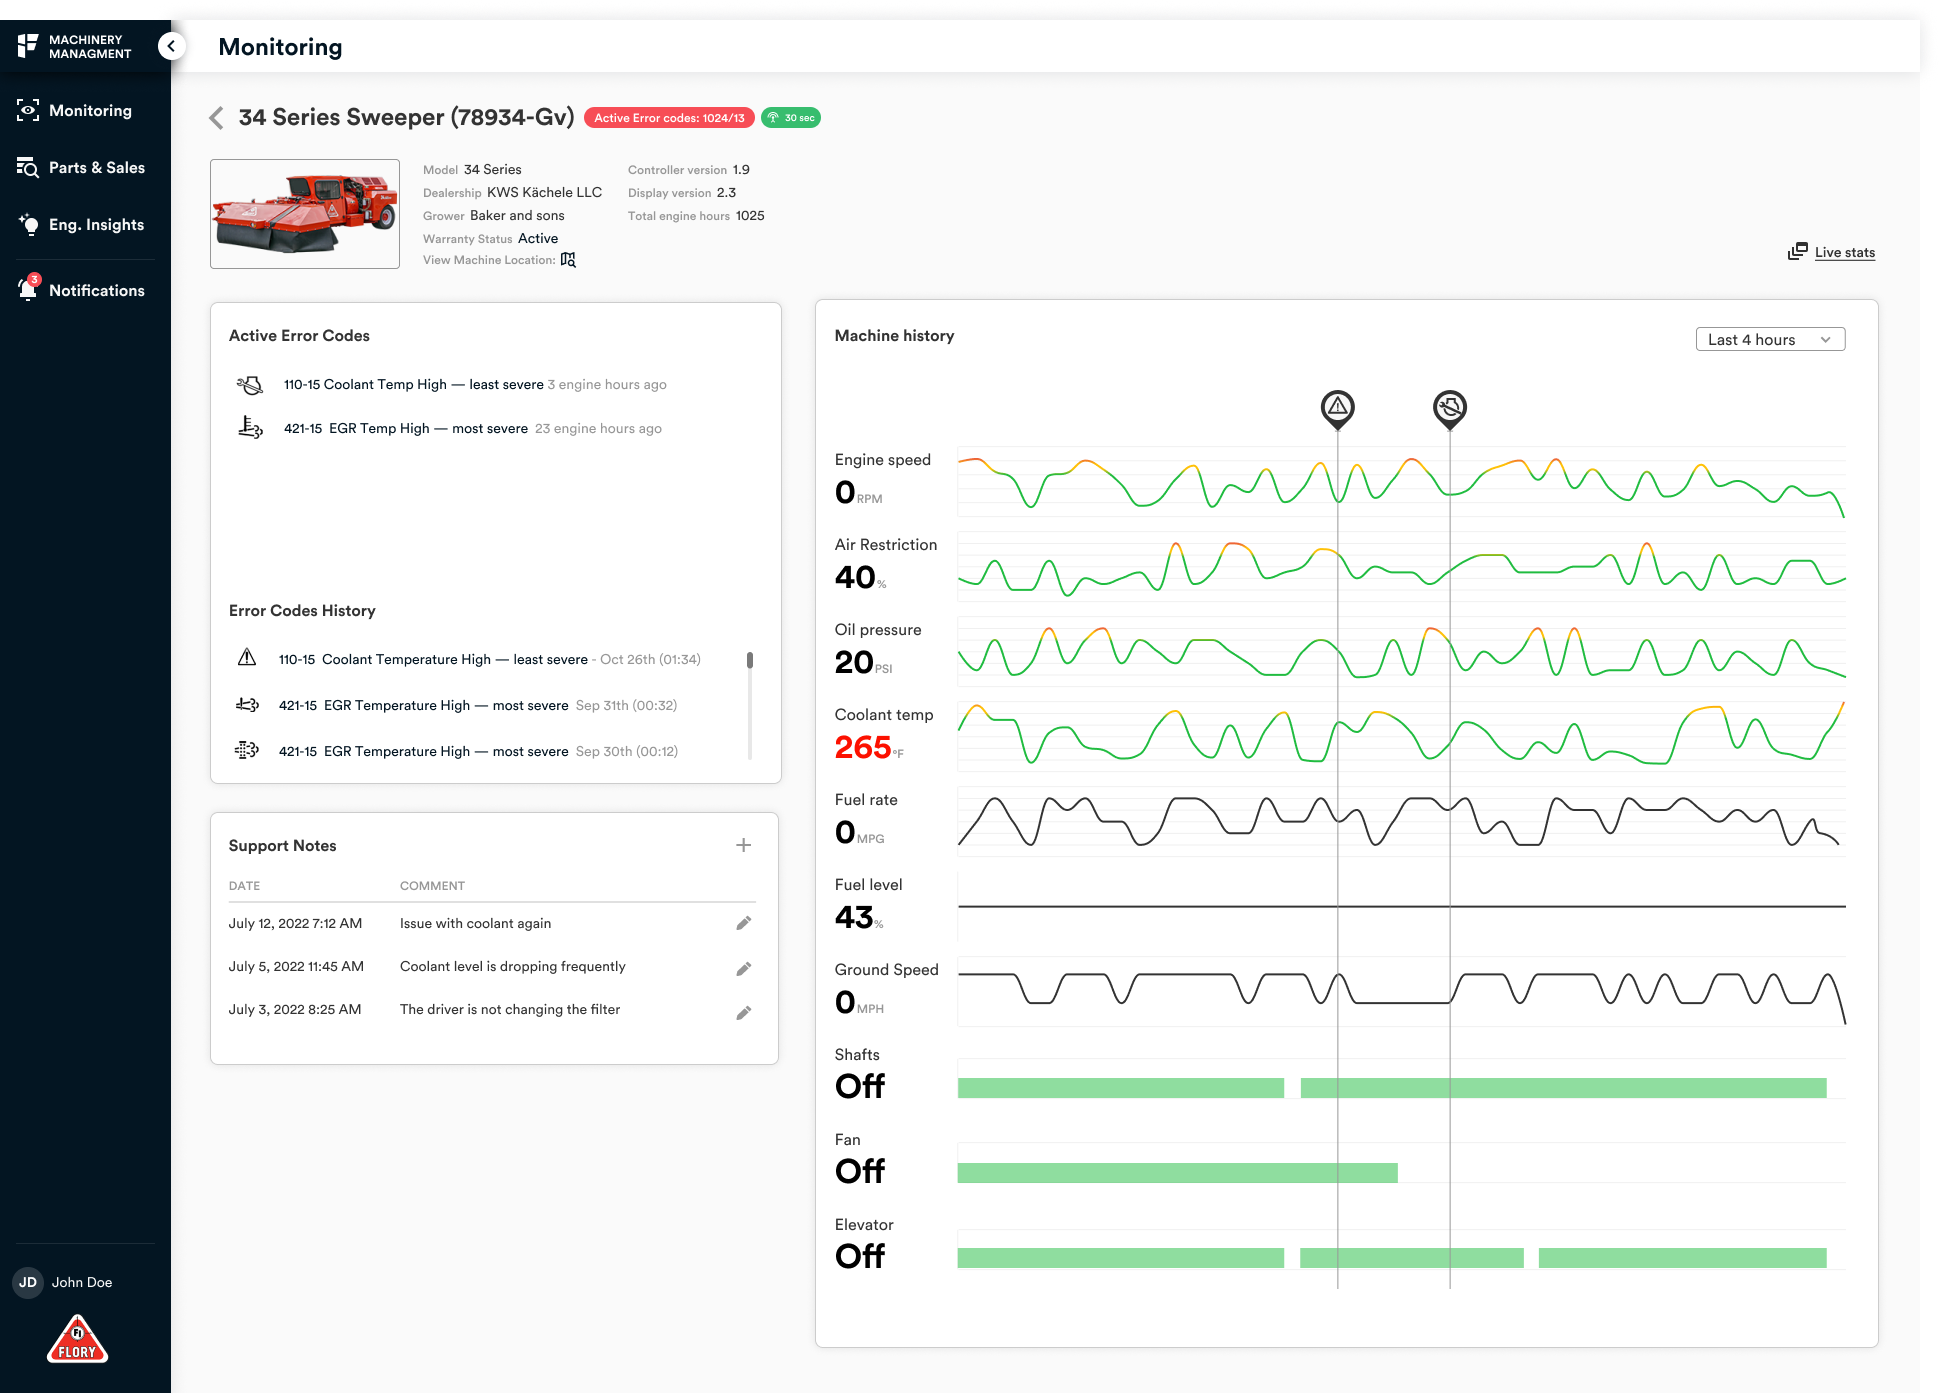Add a new support note with the plus icon
The width and height of the screenshot is (1940, 1393).
tap(744, 845)
